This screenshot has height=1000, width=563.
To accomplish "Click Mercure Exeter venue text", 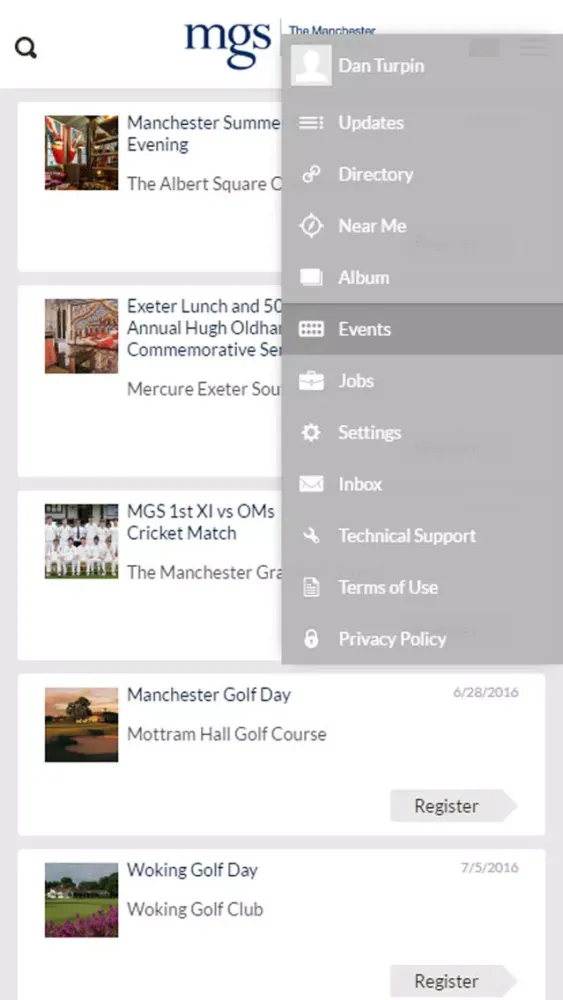I will (204, 389).
